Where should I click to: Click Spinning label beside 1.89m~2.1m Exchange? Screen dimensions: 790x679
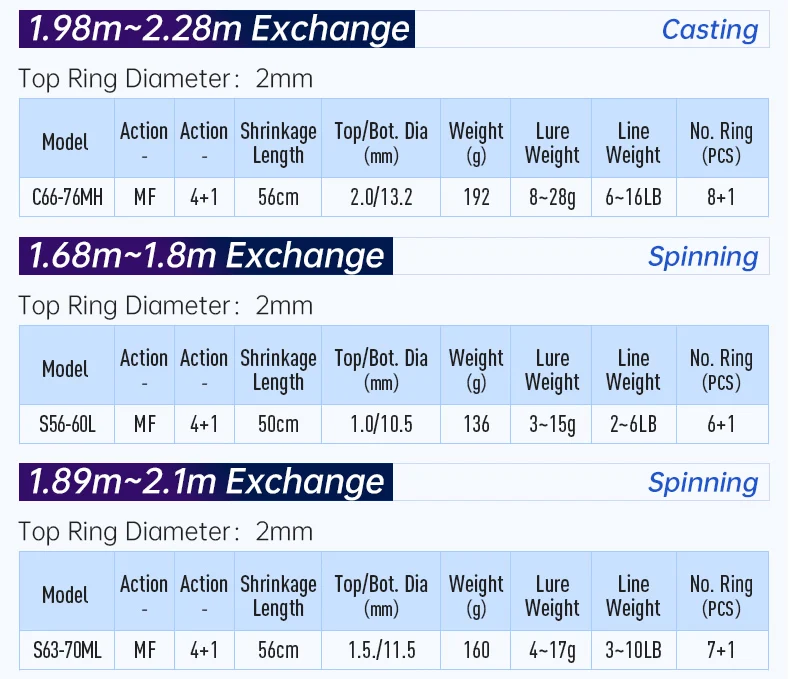(x=702, y=483)
